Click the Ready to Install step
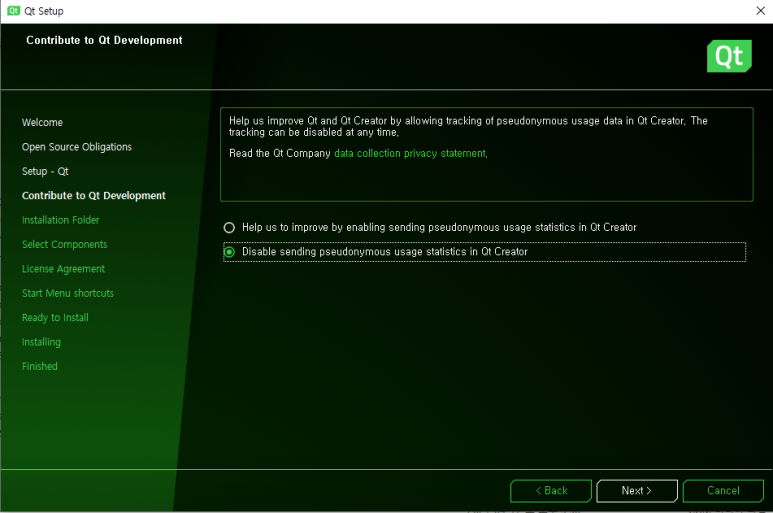This screenshot has width=773, height=513. [55, 317]
